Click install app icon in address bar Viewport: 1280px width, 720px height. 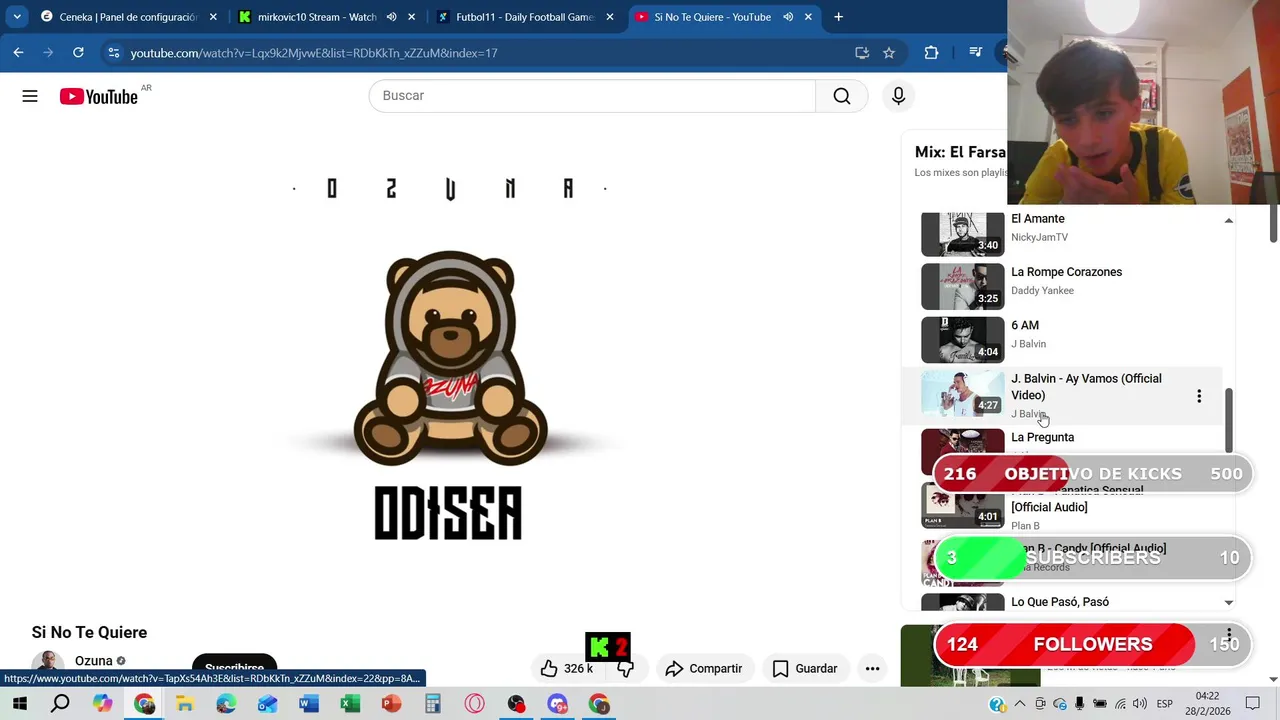(862, 53)
